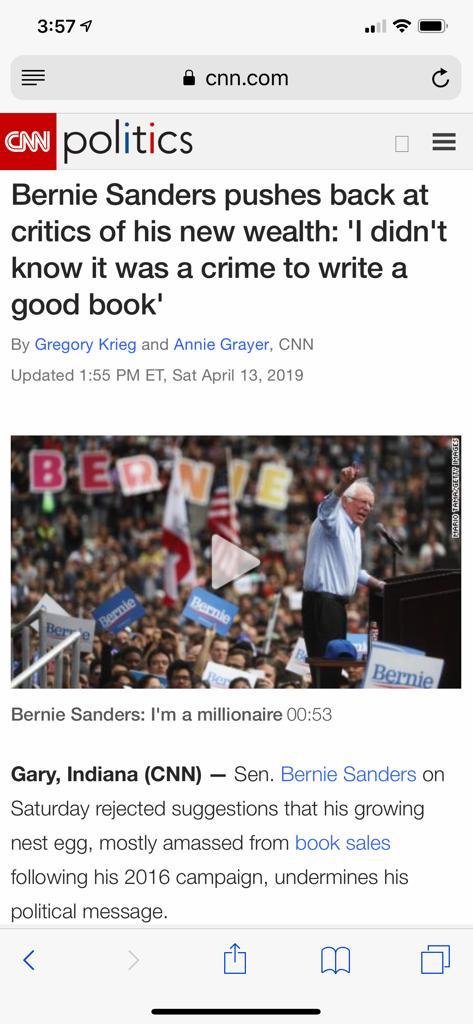
Task: Reload the cnn.com page
Action: click(x=440, y=78)
